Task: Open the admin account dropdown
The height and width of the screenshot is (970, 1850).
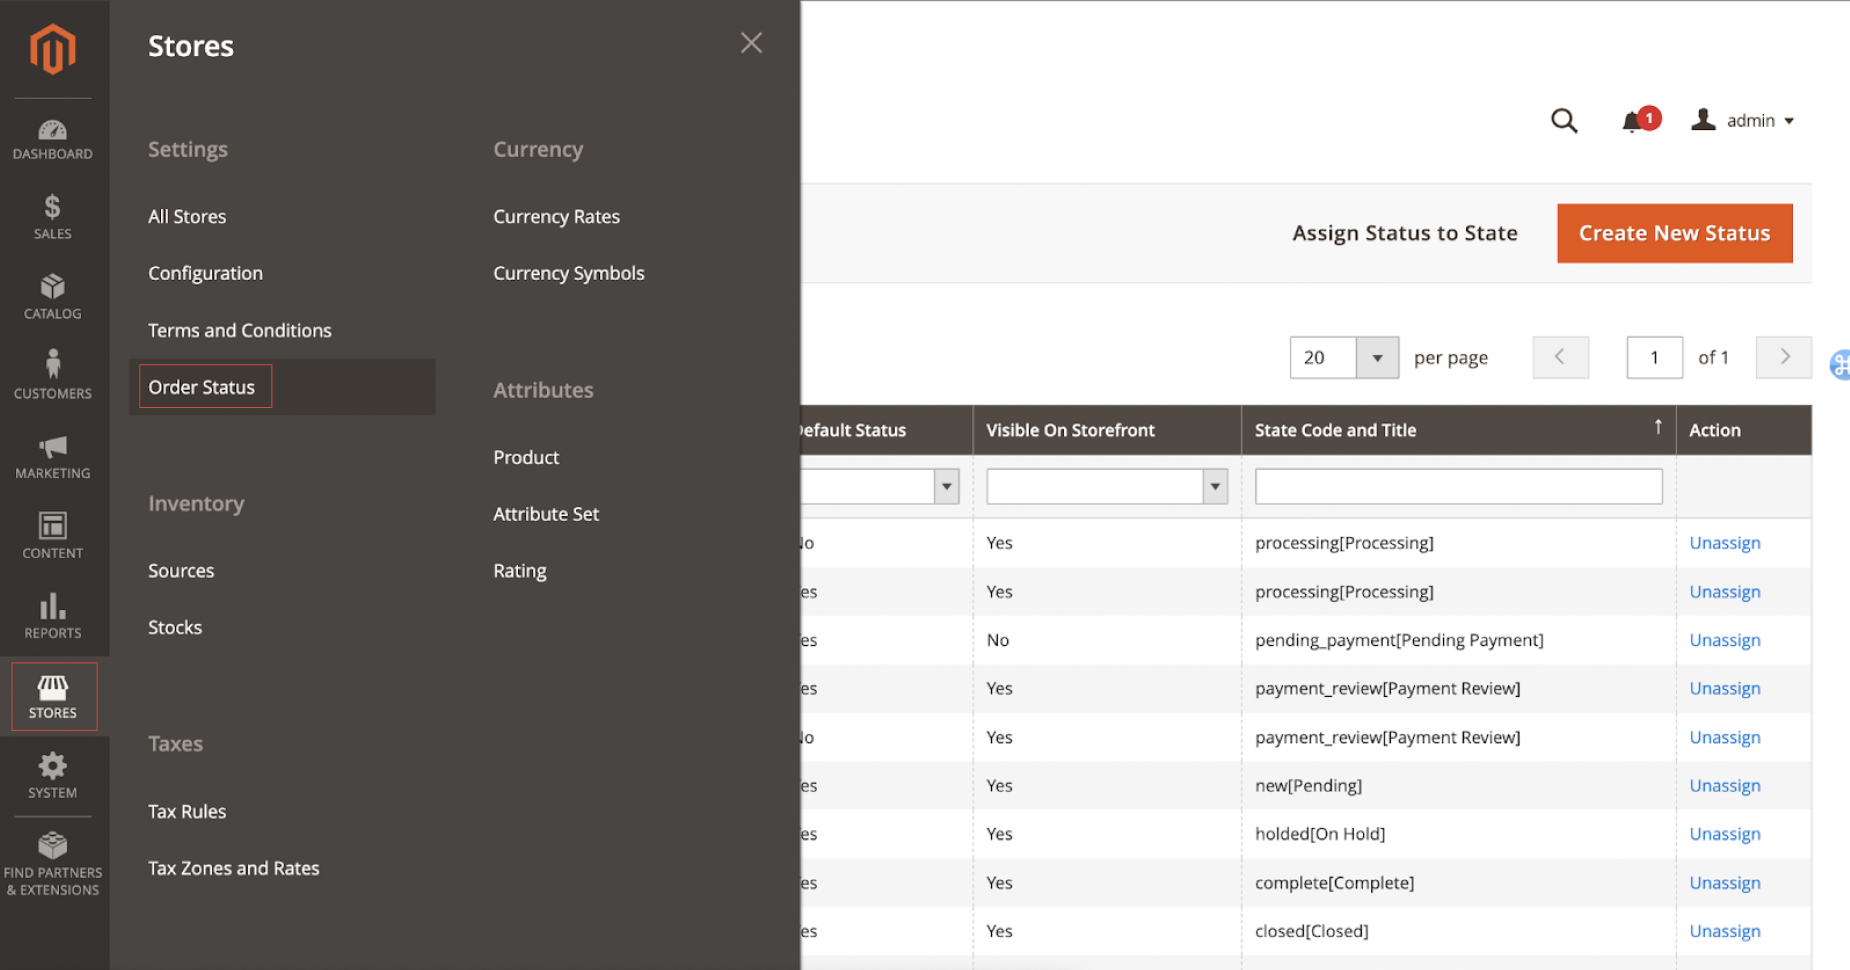Action: coord(1743,120)
